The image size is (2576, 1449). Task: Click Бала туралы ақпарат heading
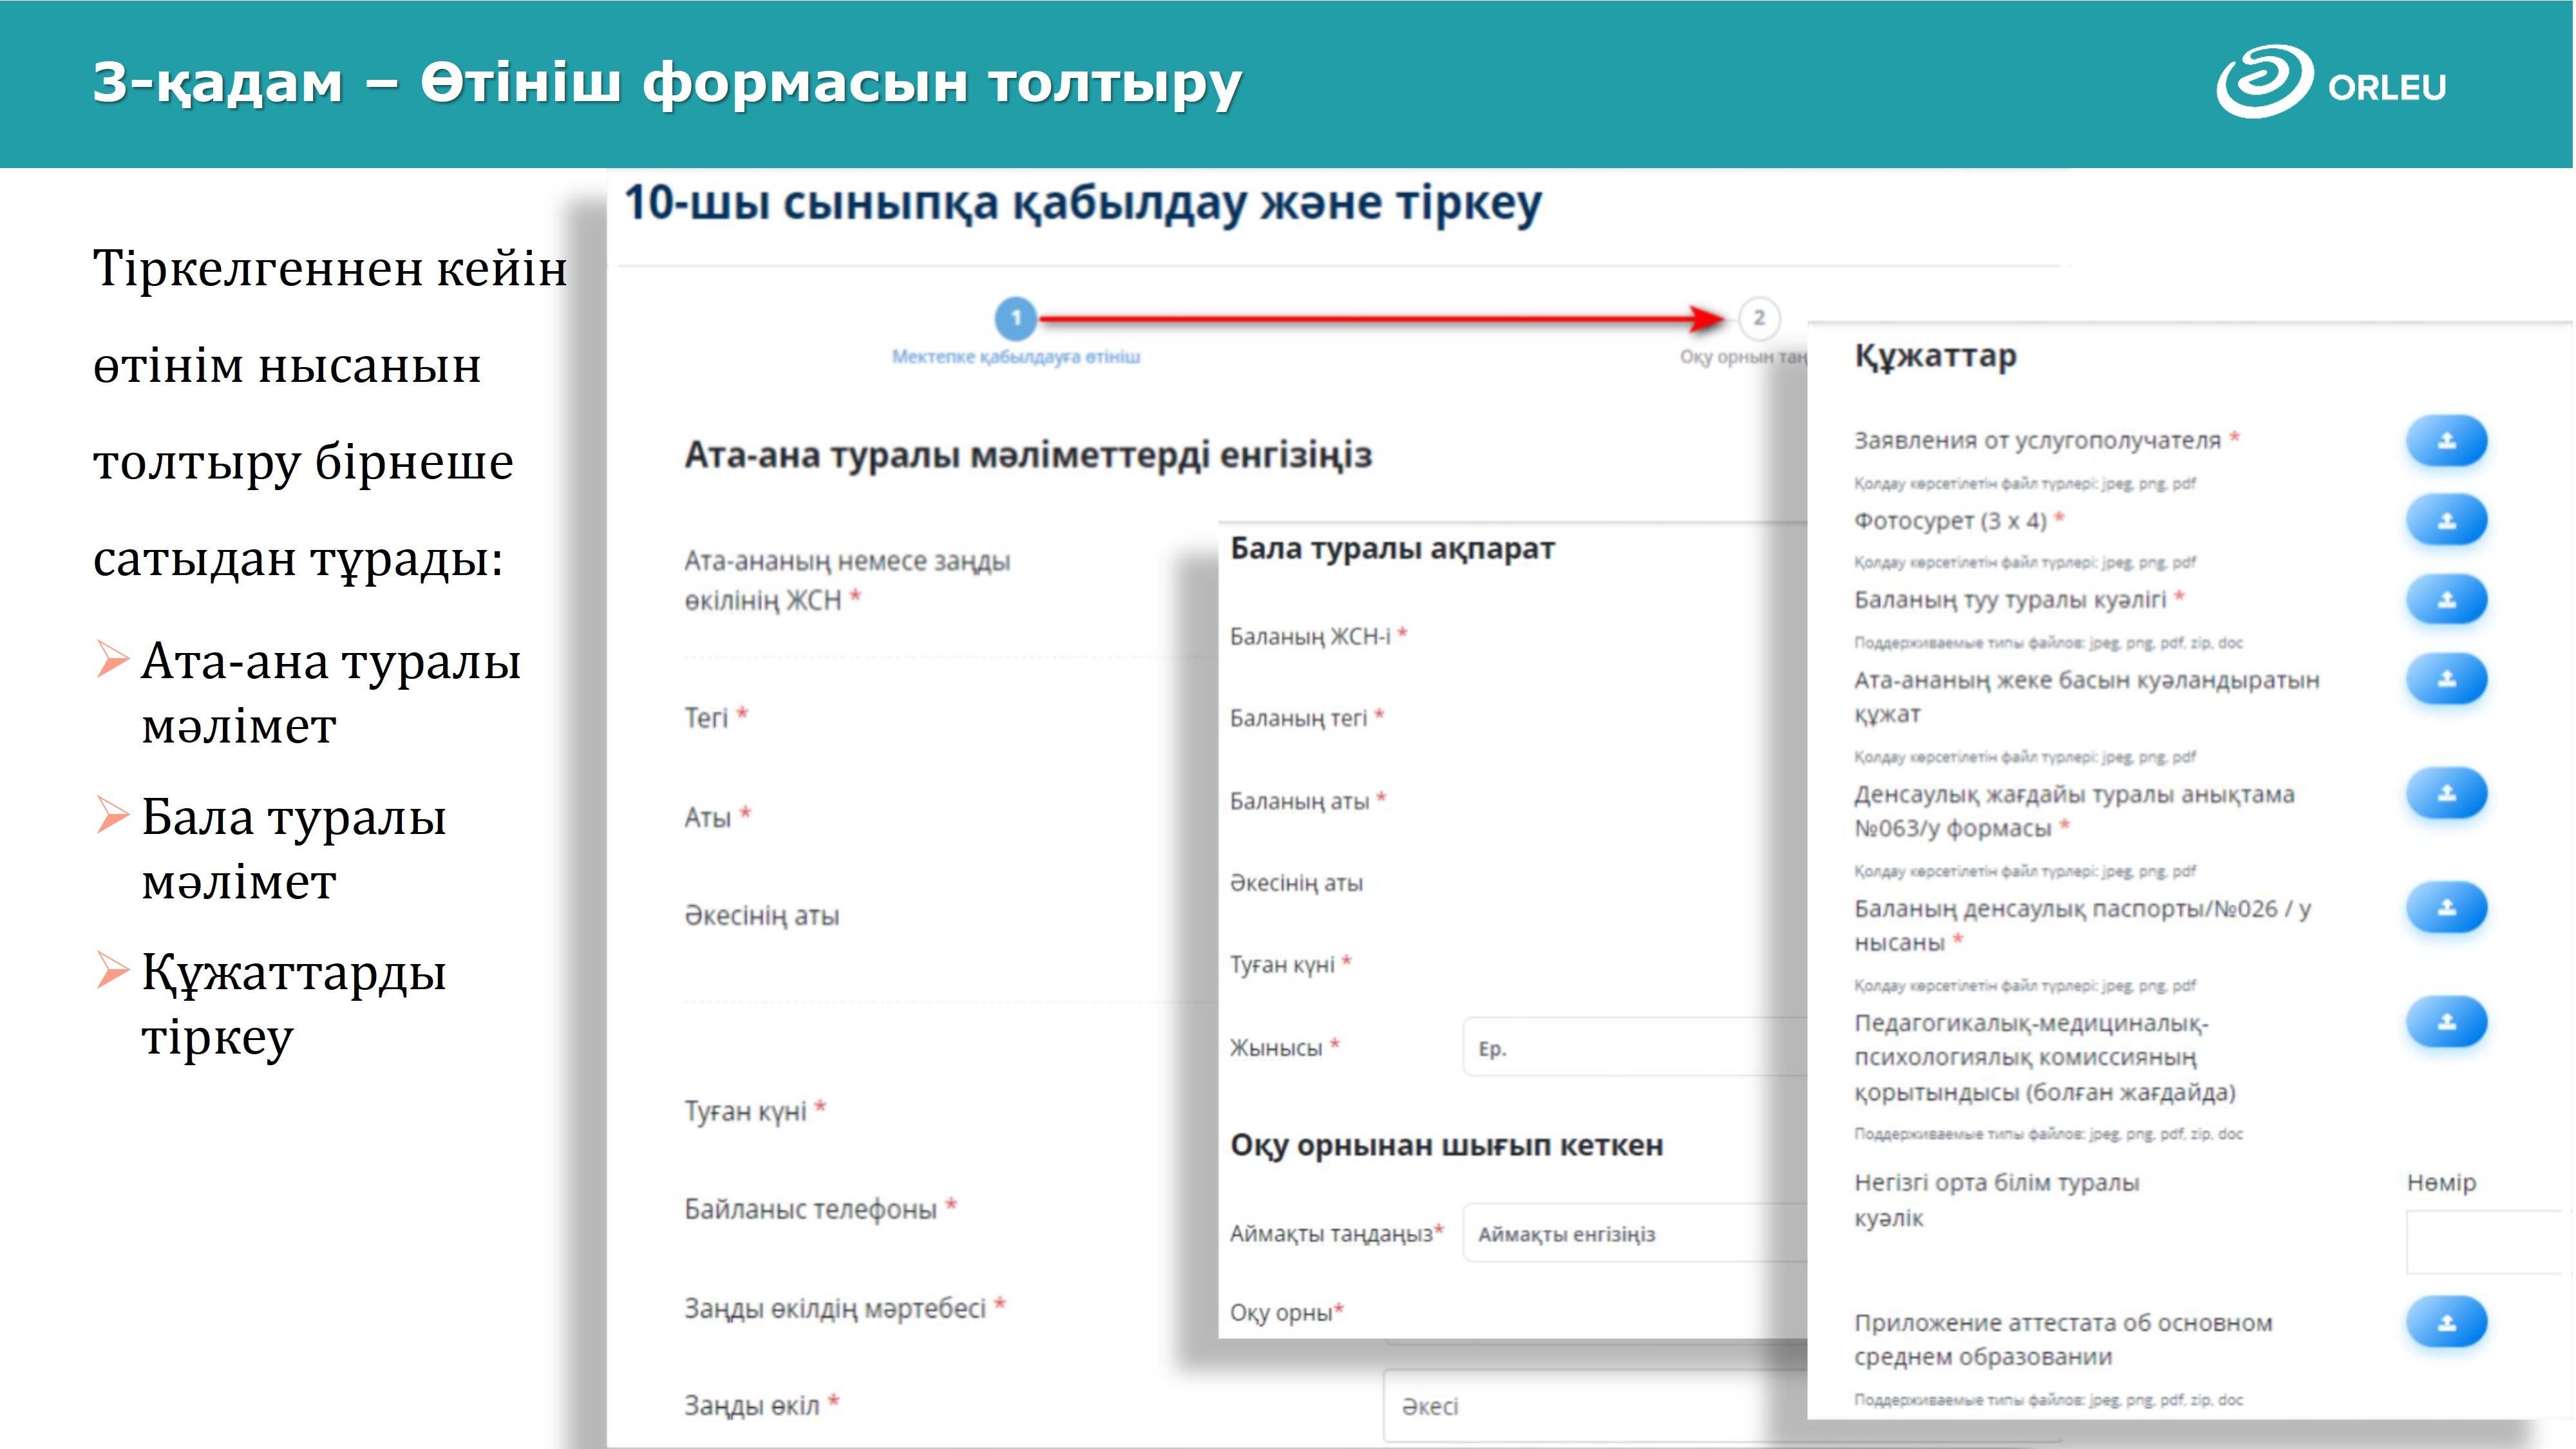point(1392,548)
